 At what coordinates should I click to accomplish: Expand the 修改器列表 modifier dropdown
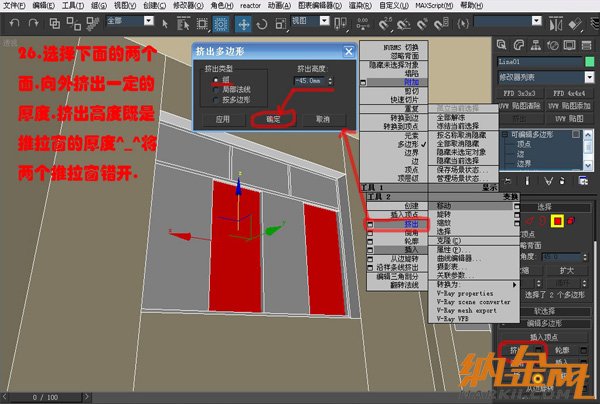pos(589,78)
